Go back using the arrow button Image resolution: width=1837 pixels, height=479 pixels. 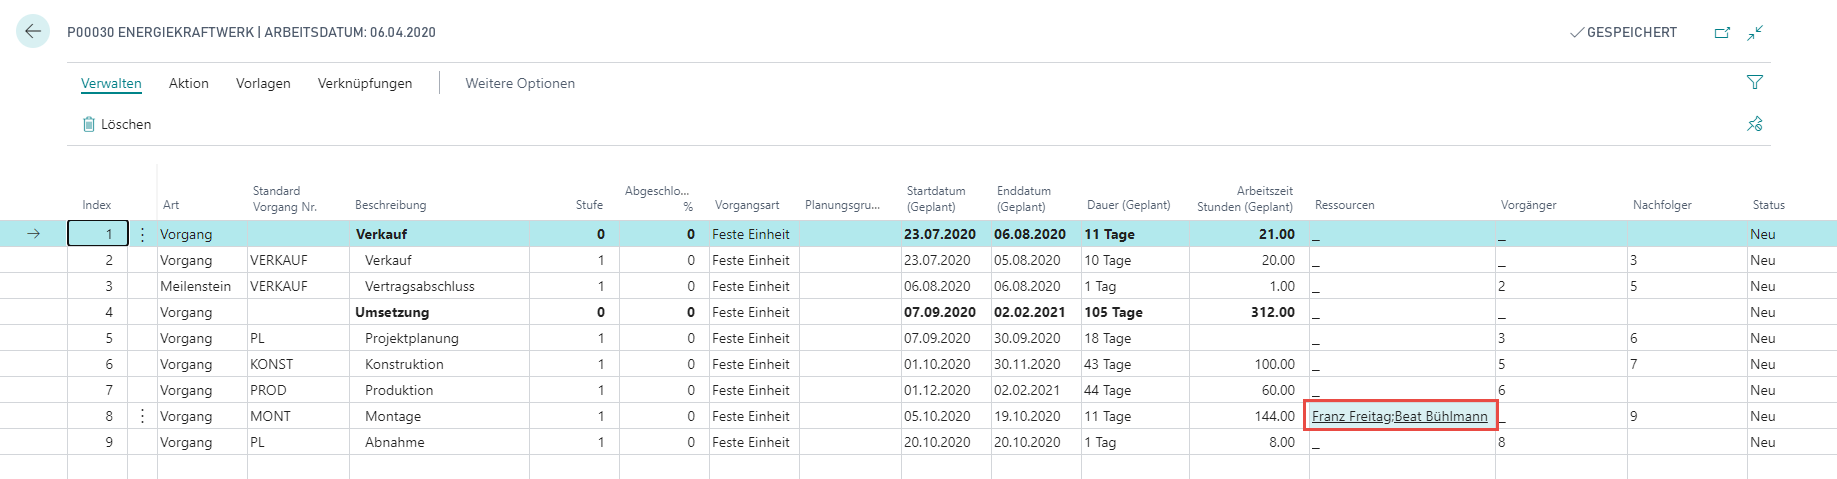coord(33,32)
